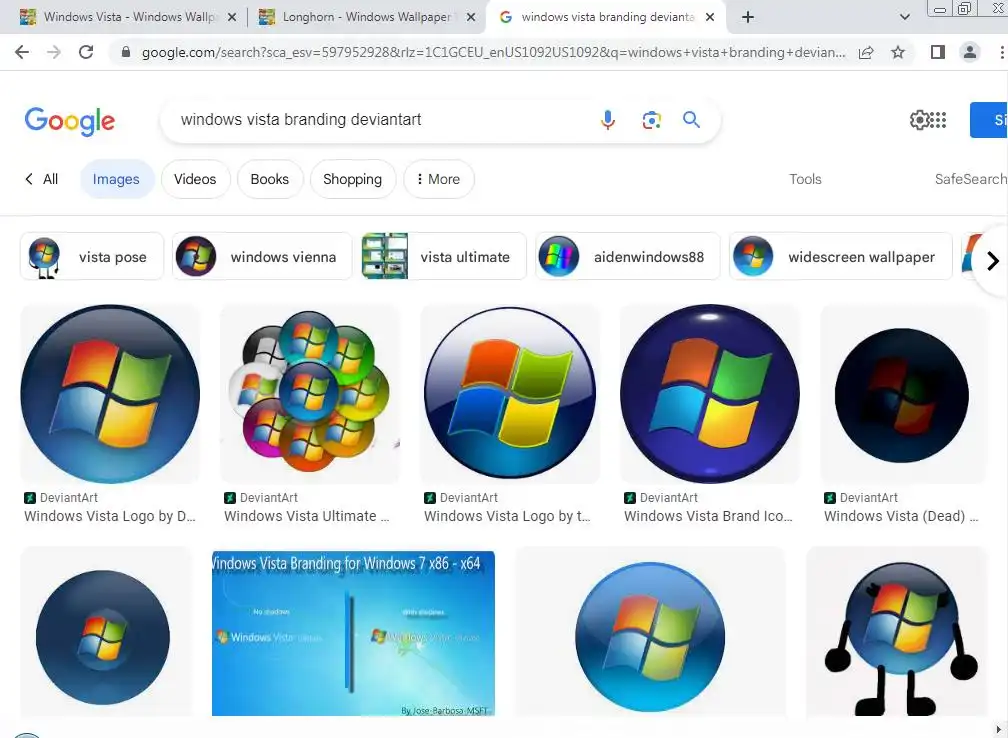View site information lock icon

[126, 53]
